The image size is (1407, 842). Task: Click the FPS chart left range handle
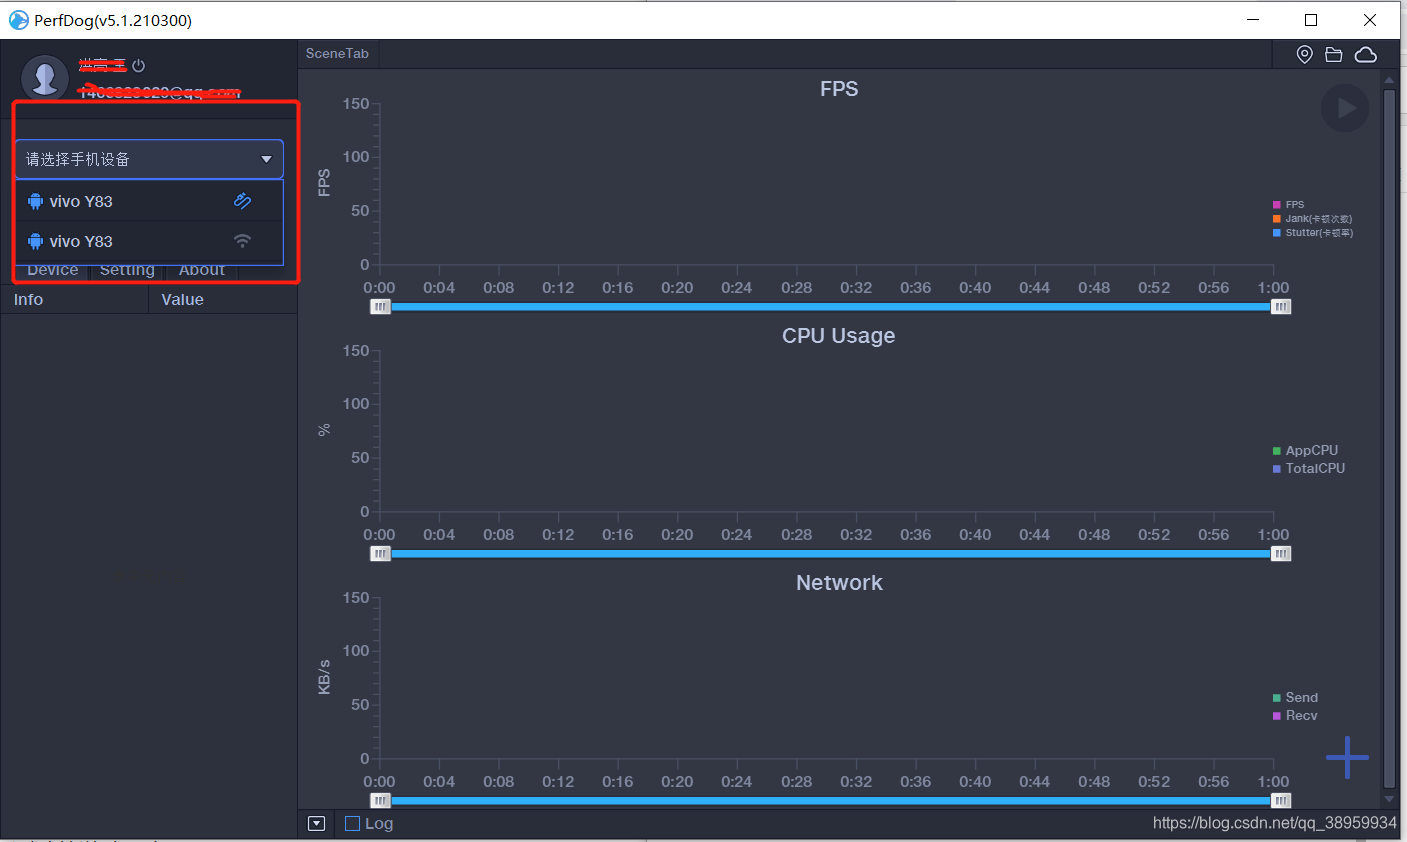(380, 307)
